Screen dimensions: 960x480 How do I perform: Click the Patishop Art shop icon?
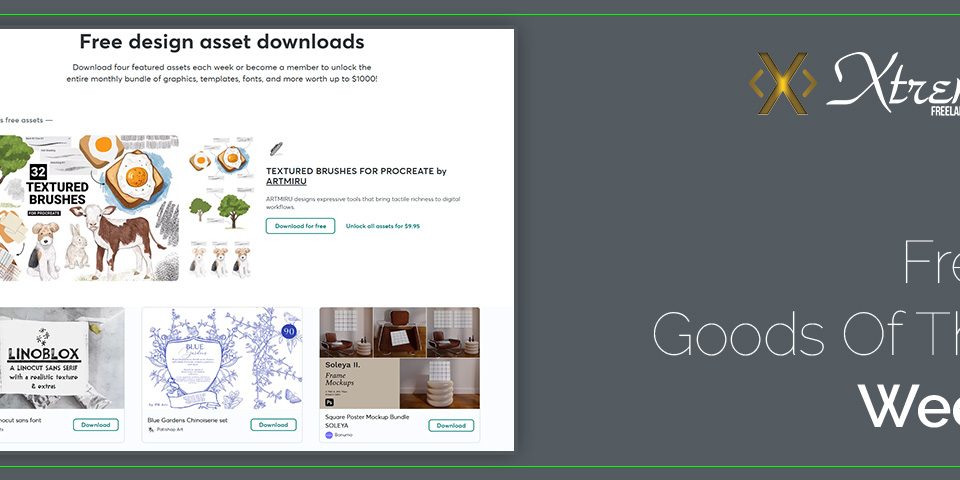click(151, 430)
